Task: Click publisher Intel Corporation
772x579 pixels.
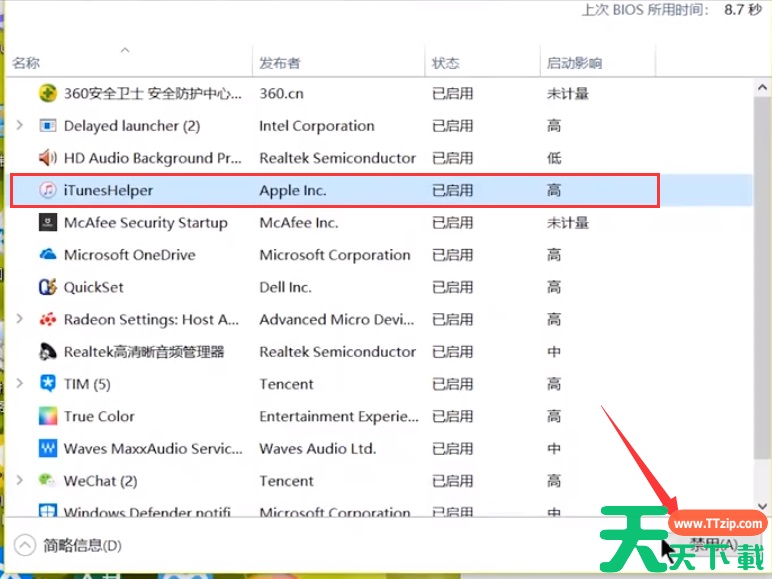Action: (317, 126)
